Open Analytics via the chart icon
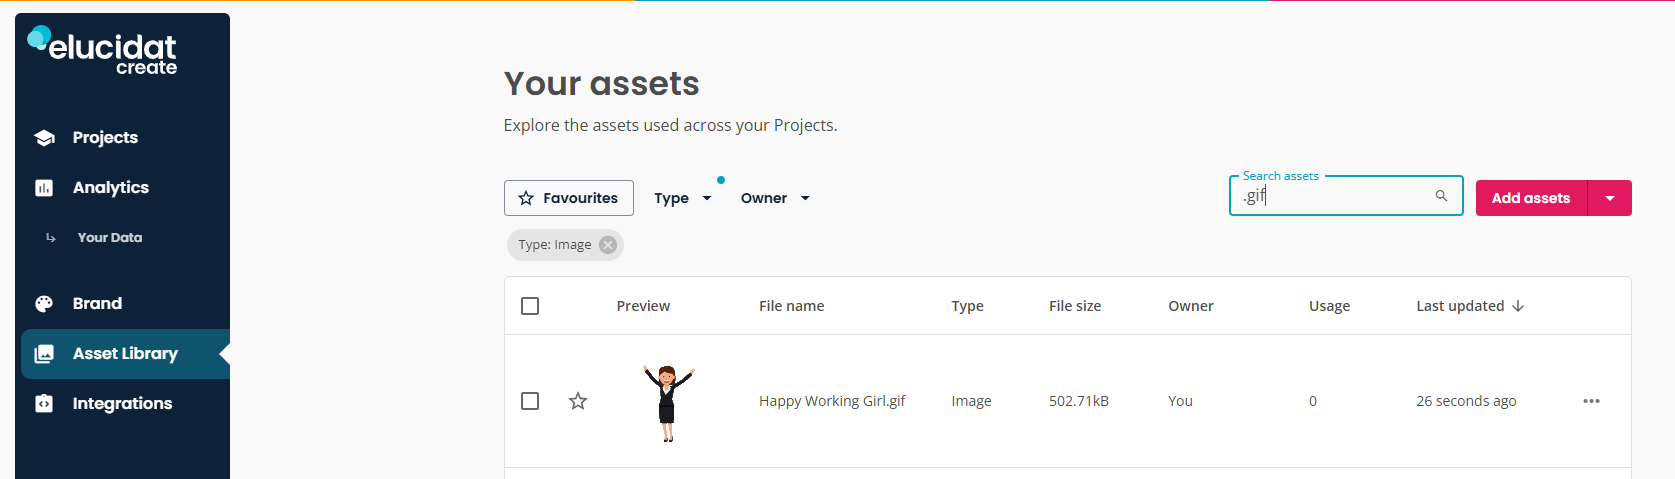Viewport: 1675px width, 479px height. (x=44, y=188)
